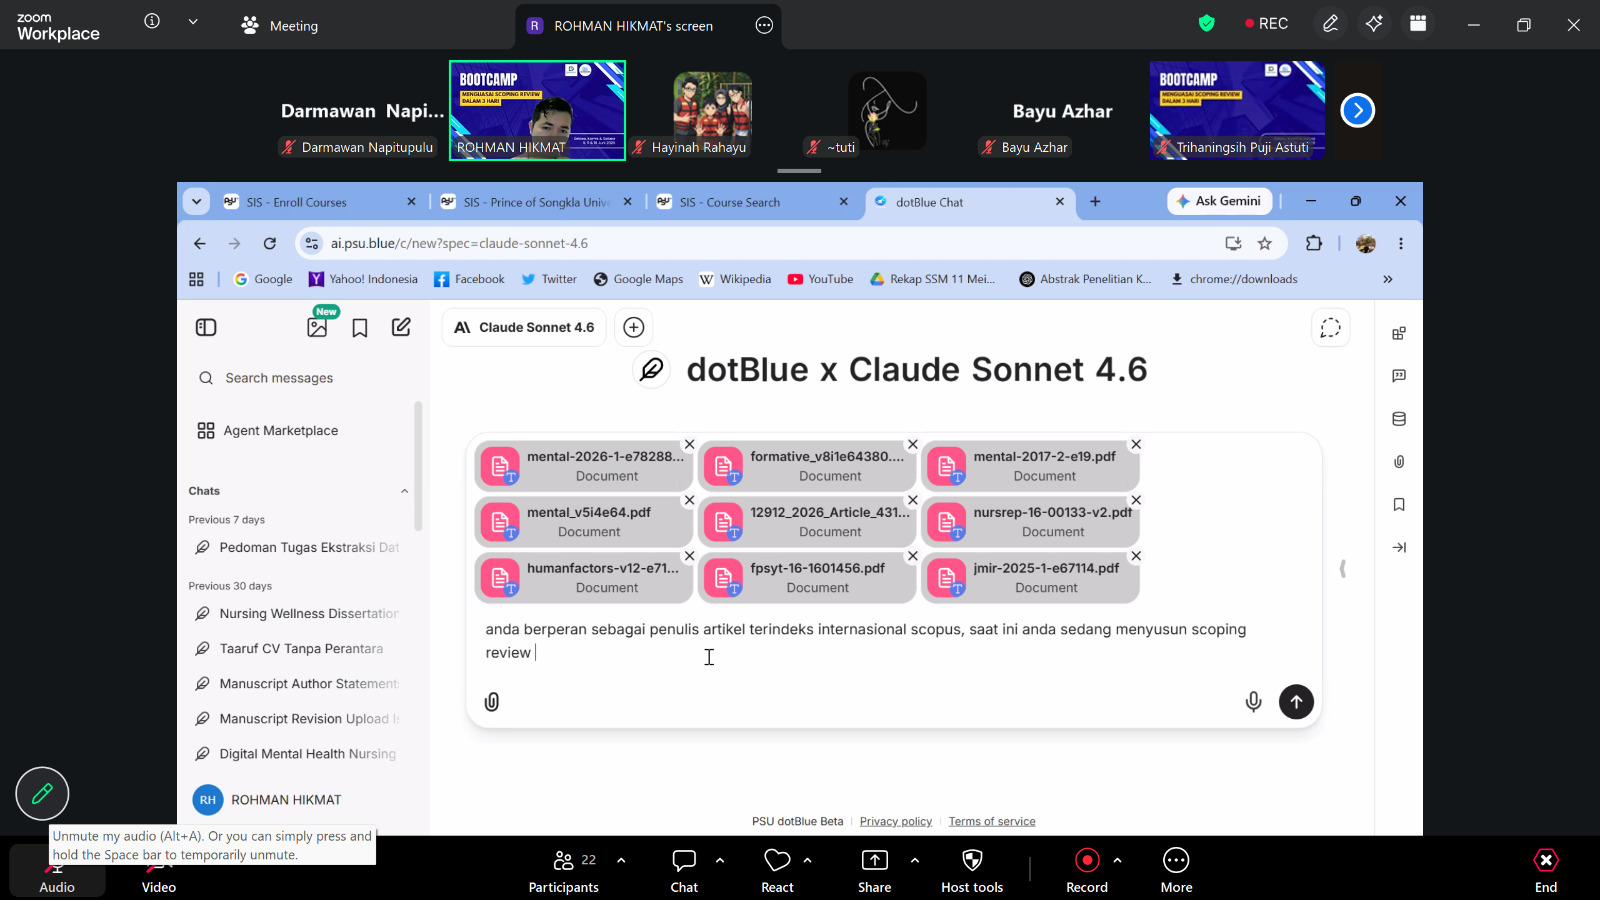Click the Zoom annotate pen icon in top bar
This screenshot has height=900, width=1600.
coord(1330,24)
